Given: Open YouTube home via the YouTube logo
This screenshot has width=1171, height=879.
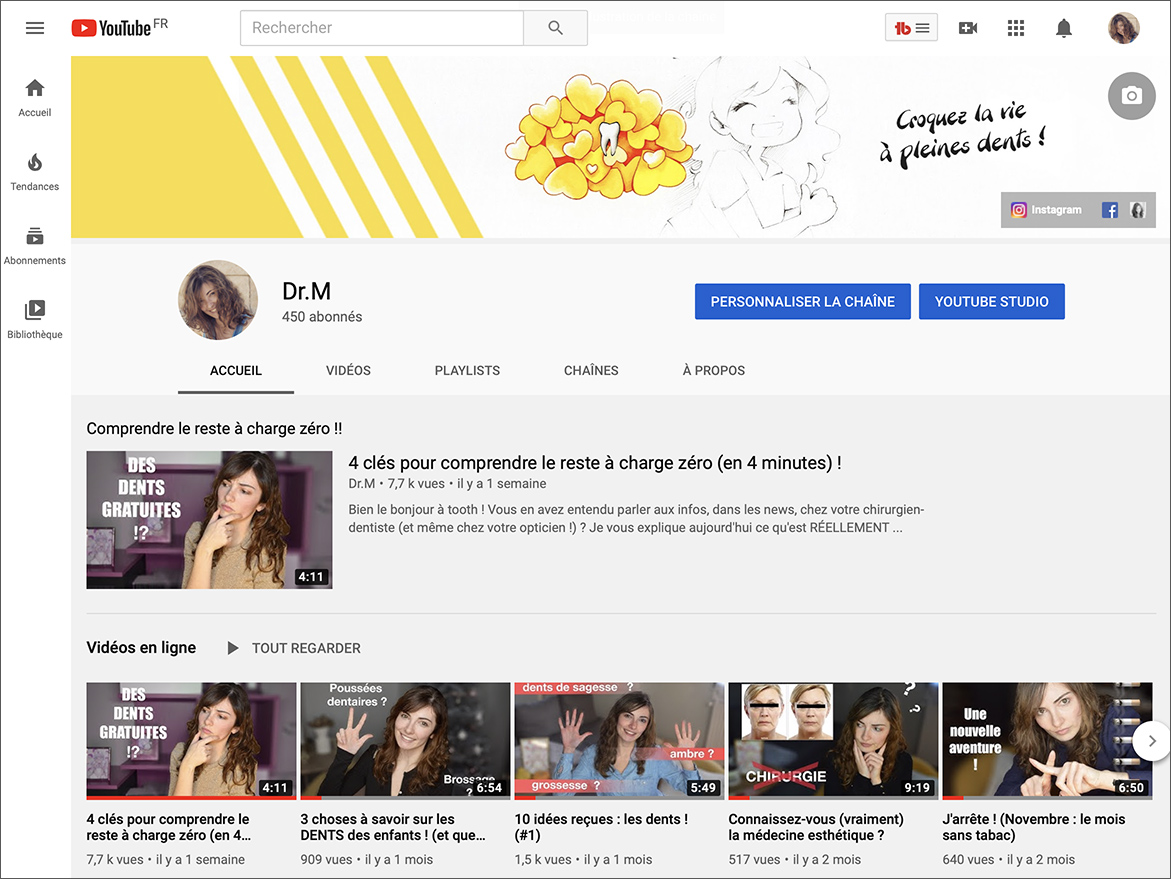Looking at the screenshot, I should pos(110,27).
